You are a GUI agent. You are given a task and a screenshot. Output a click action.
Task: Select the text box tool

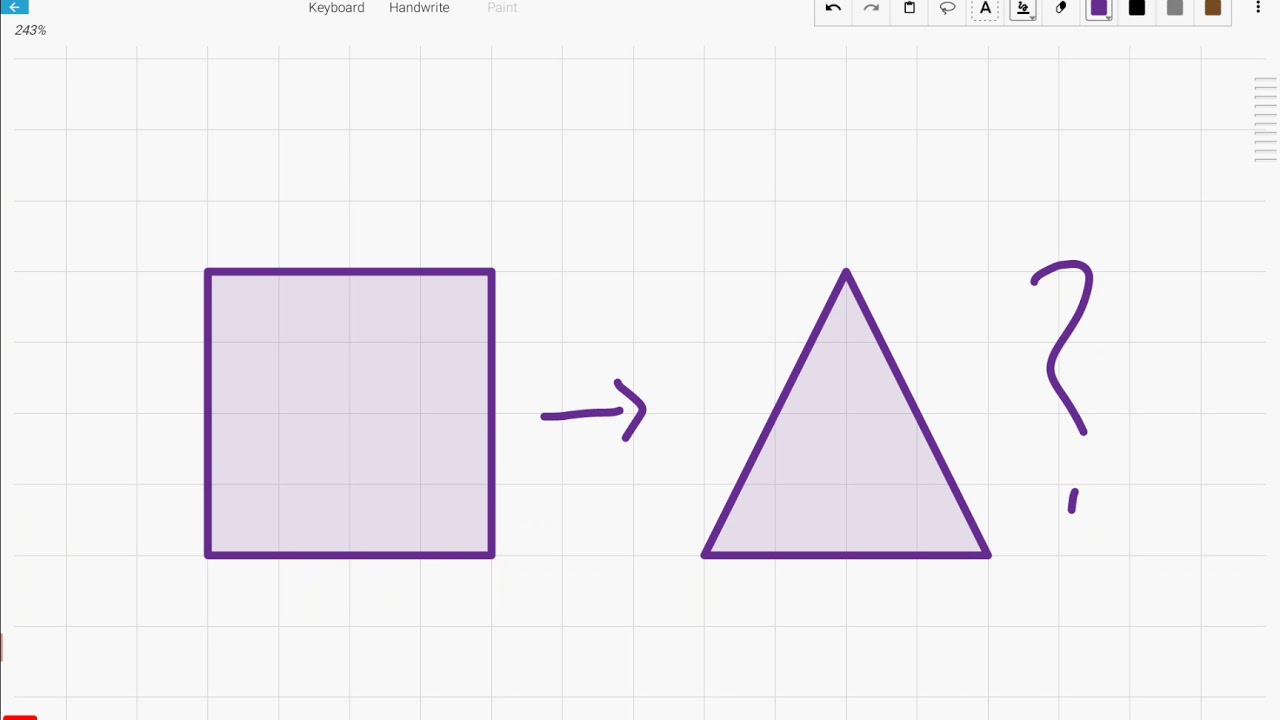tap(985, 9)
